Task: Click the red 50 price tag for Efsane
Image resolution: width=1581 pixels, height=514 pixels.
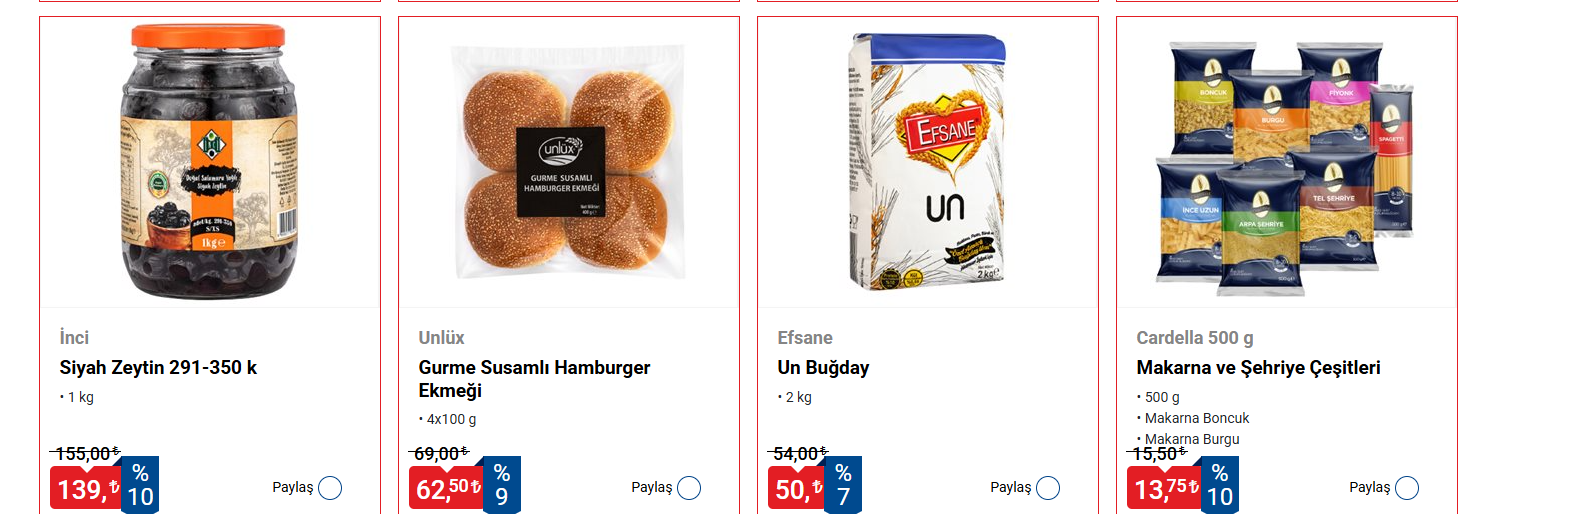Action: 798,489
